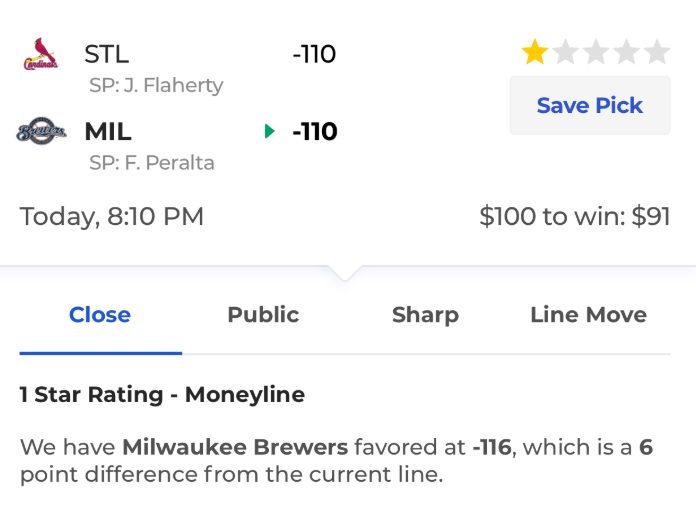Select the STL team name
Screen dimensions: 696x509
[107, 54]
